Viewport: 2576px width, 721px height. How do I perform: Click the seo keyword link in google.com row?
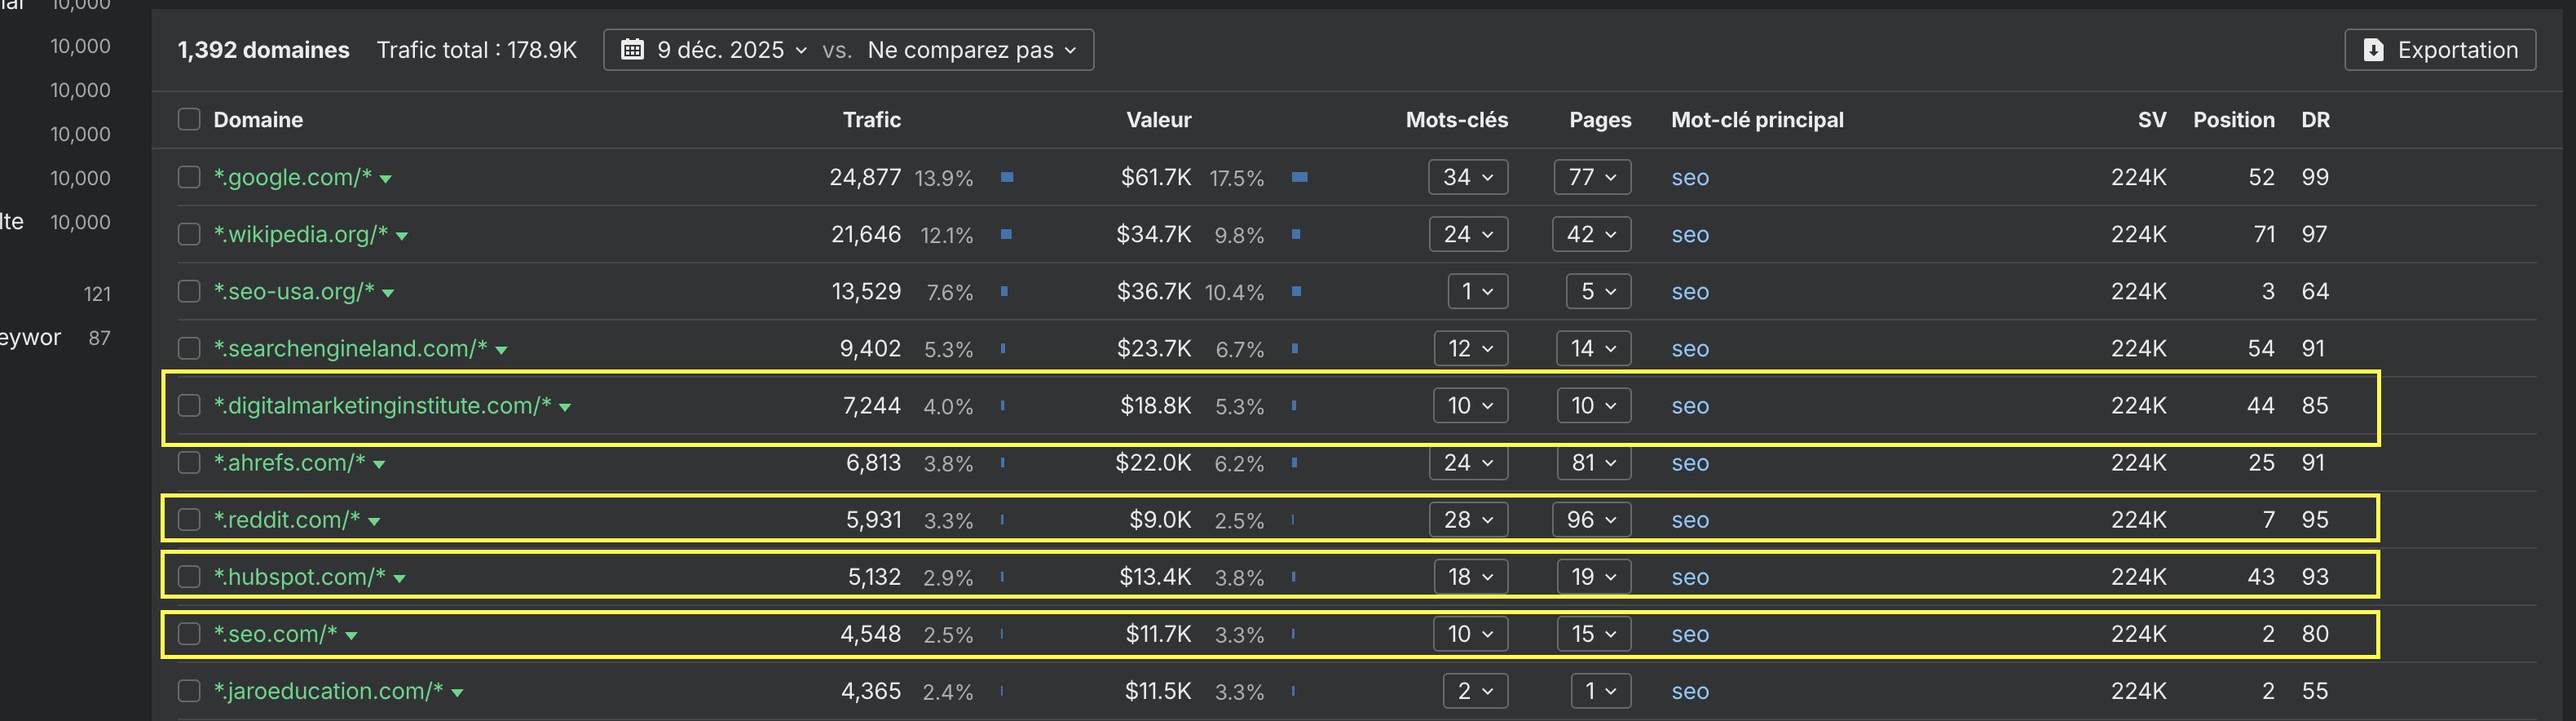coord(1690,178)
